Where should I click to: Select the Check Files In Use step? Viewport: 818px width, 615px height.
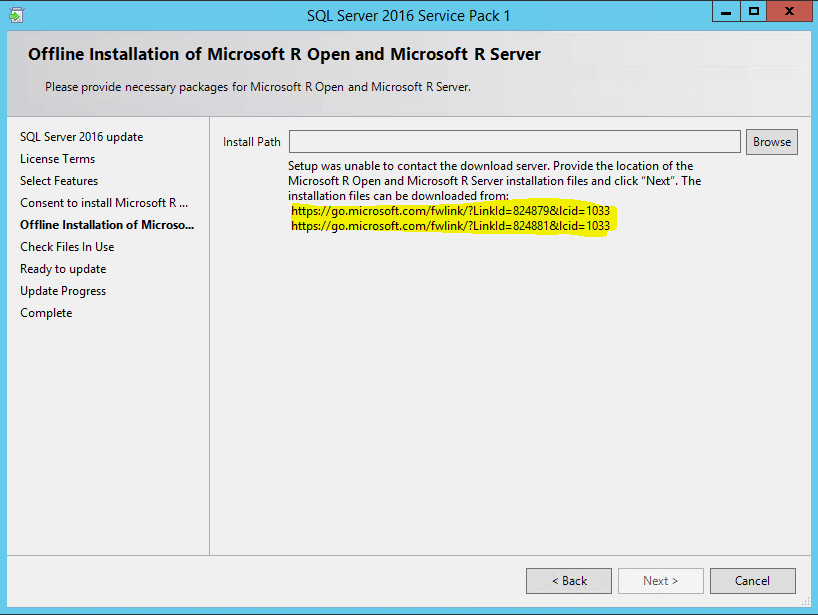[x=67, y=247]
